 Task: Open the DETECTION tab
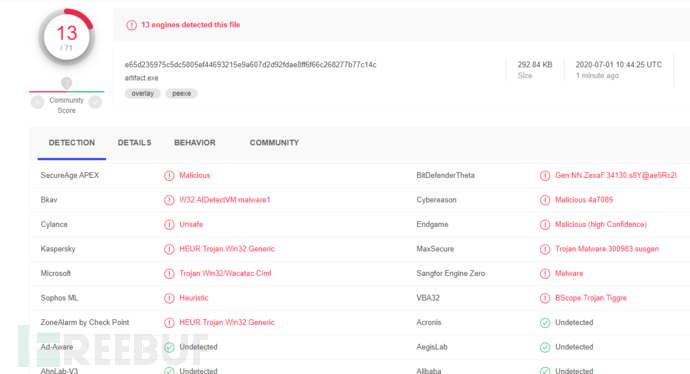(72, 143)
